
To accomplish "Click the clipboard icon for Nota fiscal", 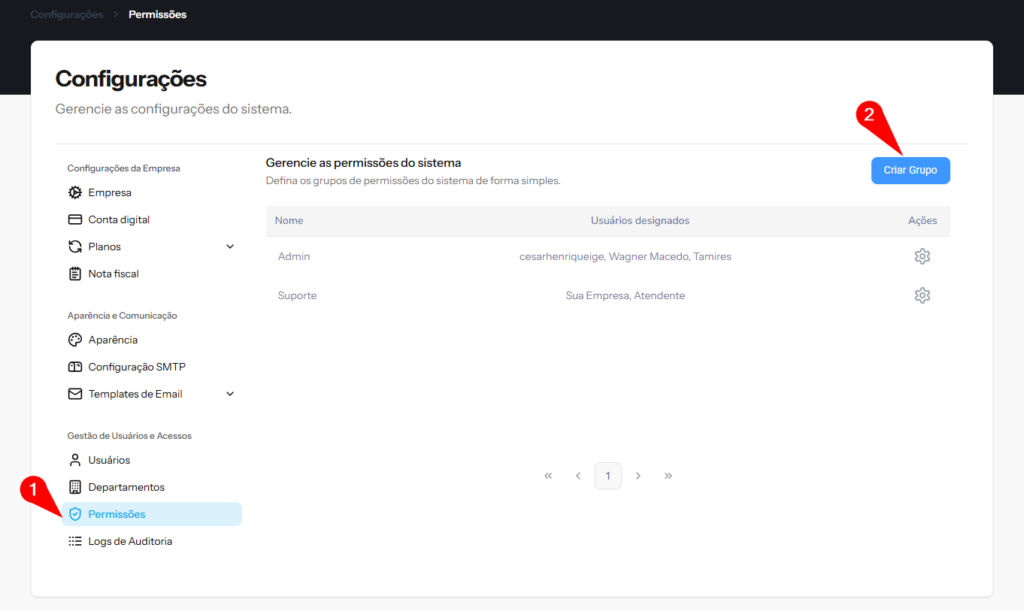I will click(75, 274).
